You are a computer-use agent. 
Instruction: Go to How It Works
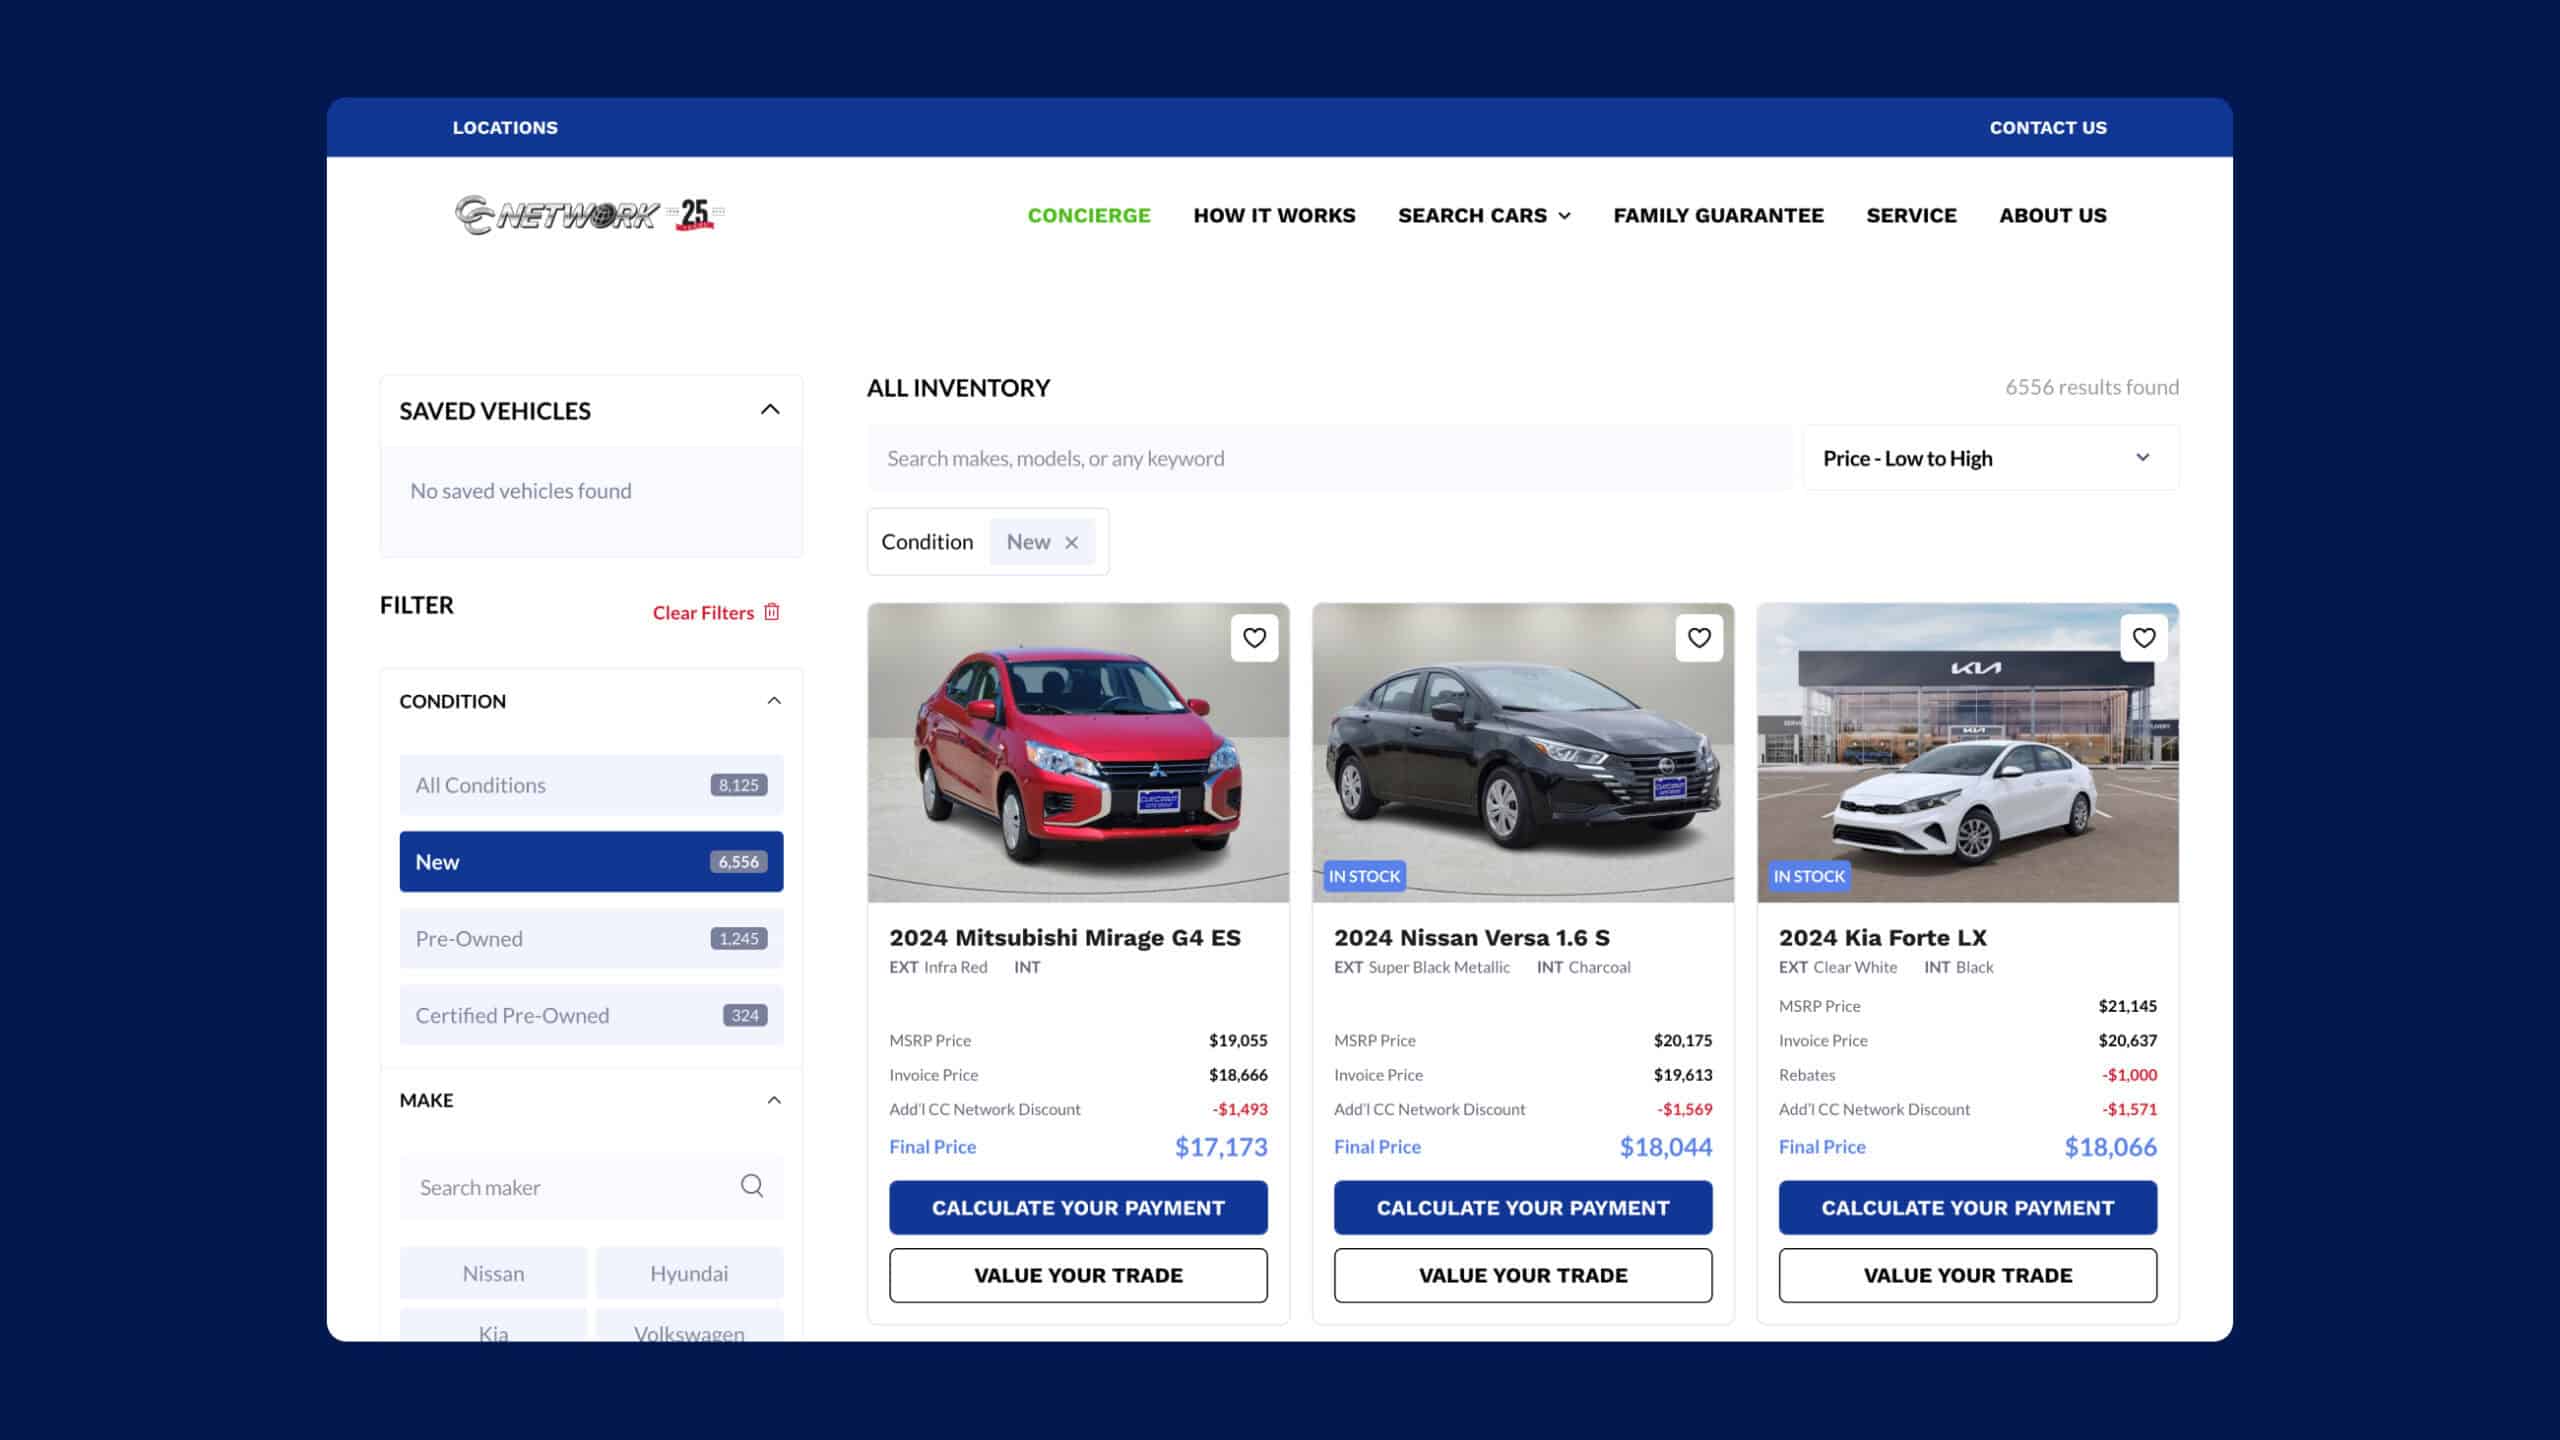(1274, 215)
